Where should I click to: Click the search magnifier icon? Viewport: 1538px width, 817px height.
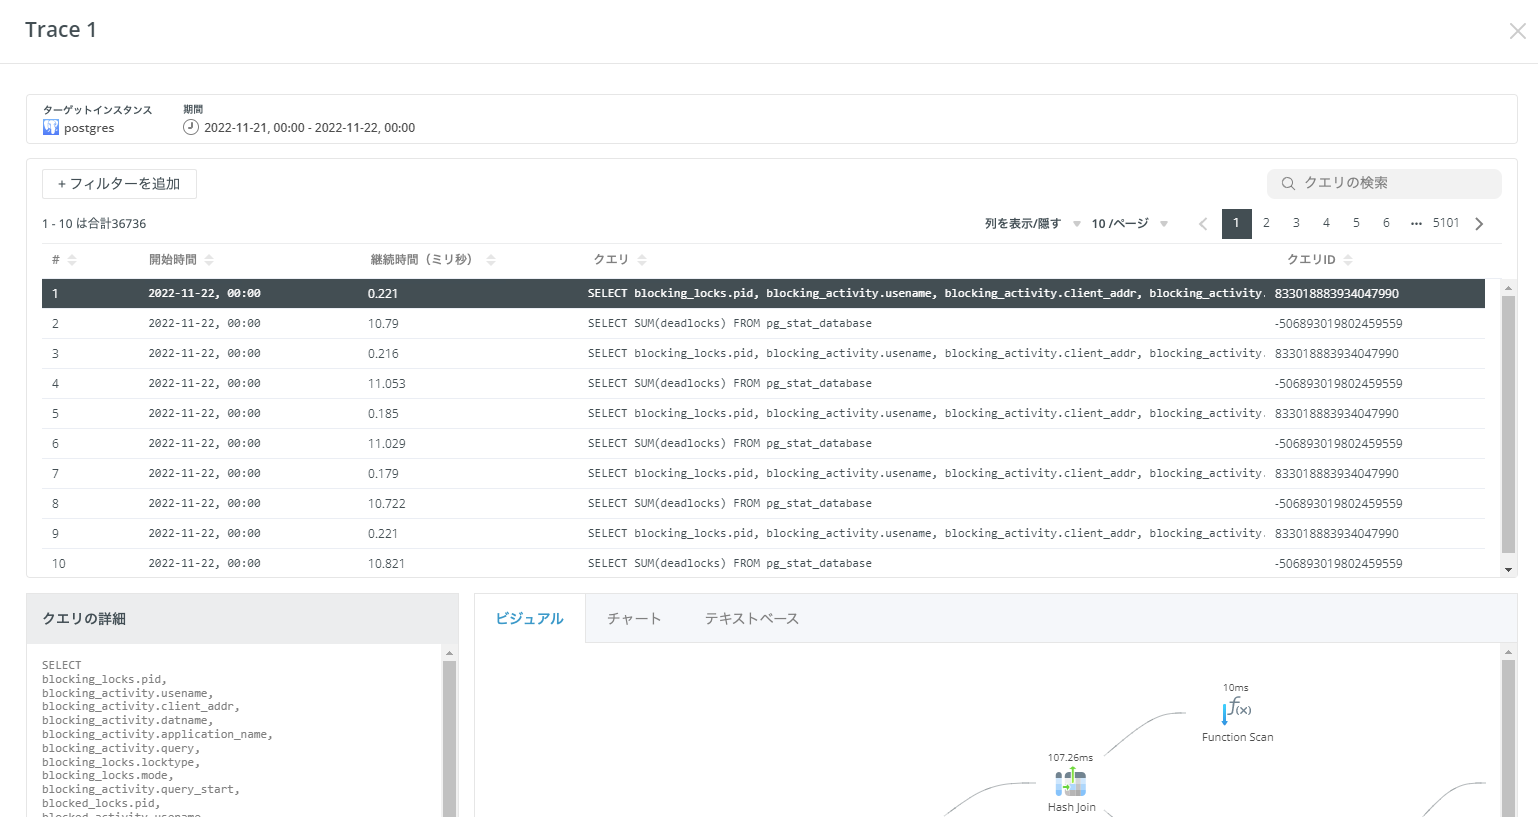click(x=1288, y=183)
